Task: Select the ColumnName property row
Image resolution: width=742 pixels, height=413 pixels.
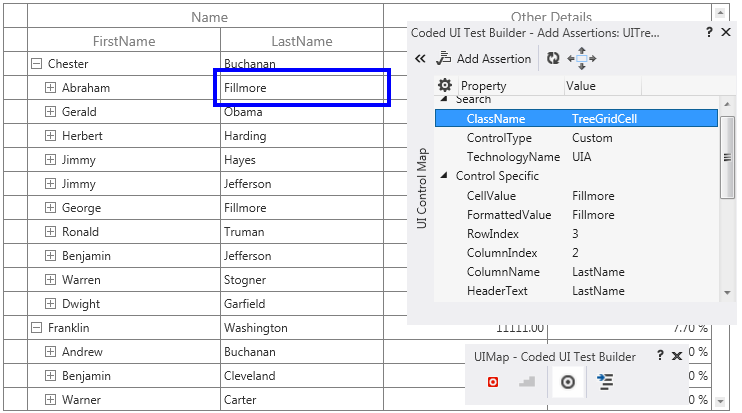Action: click(x=576, y=272)
